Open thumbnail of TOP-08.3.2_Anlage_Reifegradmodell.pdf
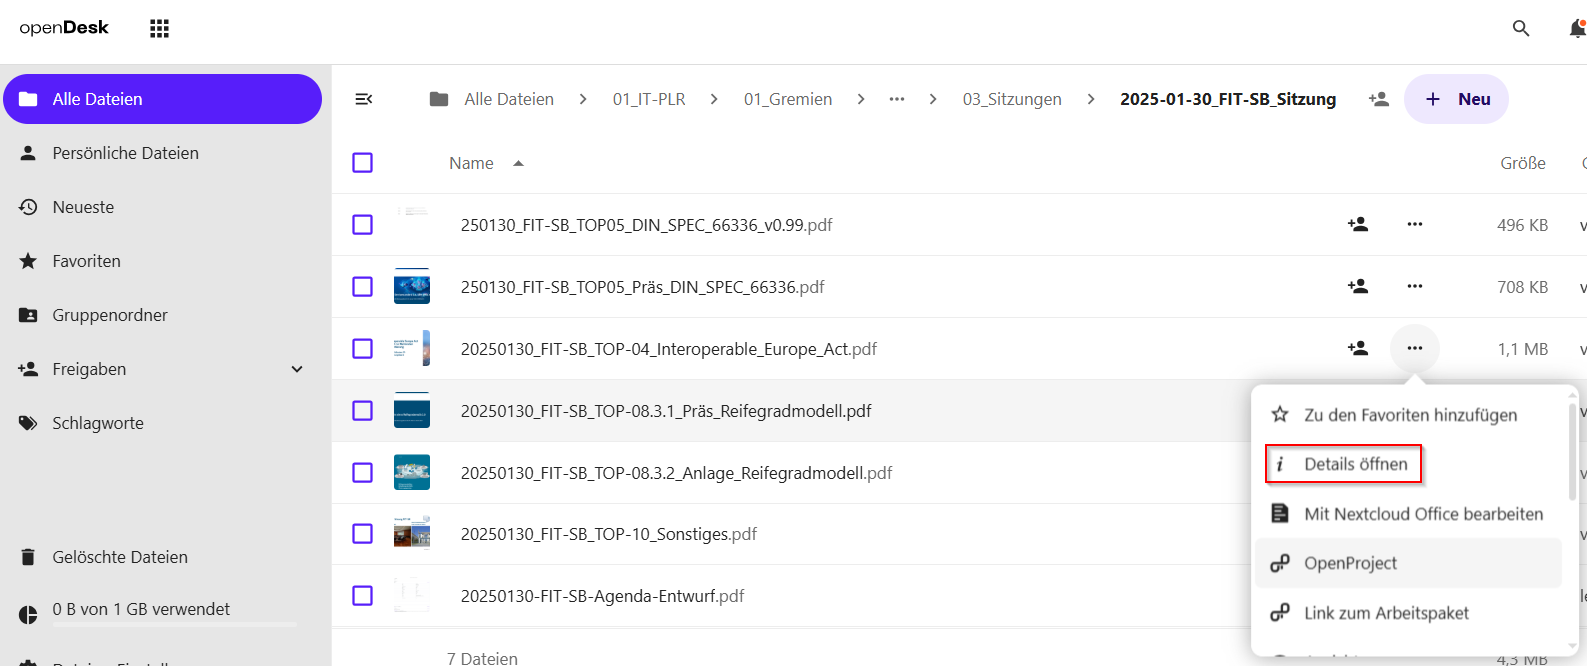The image size is (1587, 666). 412,473
